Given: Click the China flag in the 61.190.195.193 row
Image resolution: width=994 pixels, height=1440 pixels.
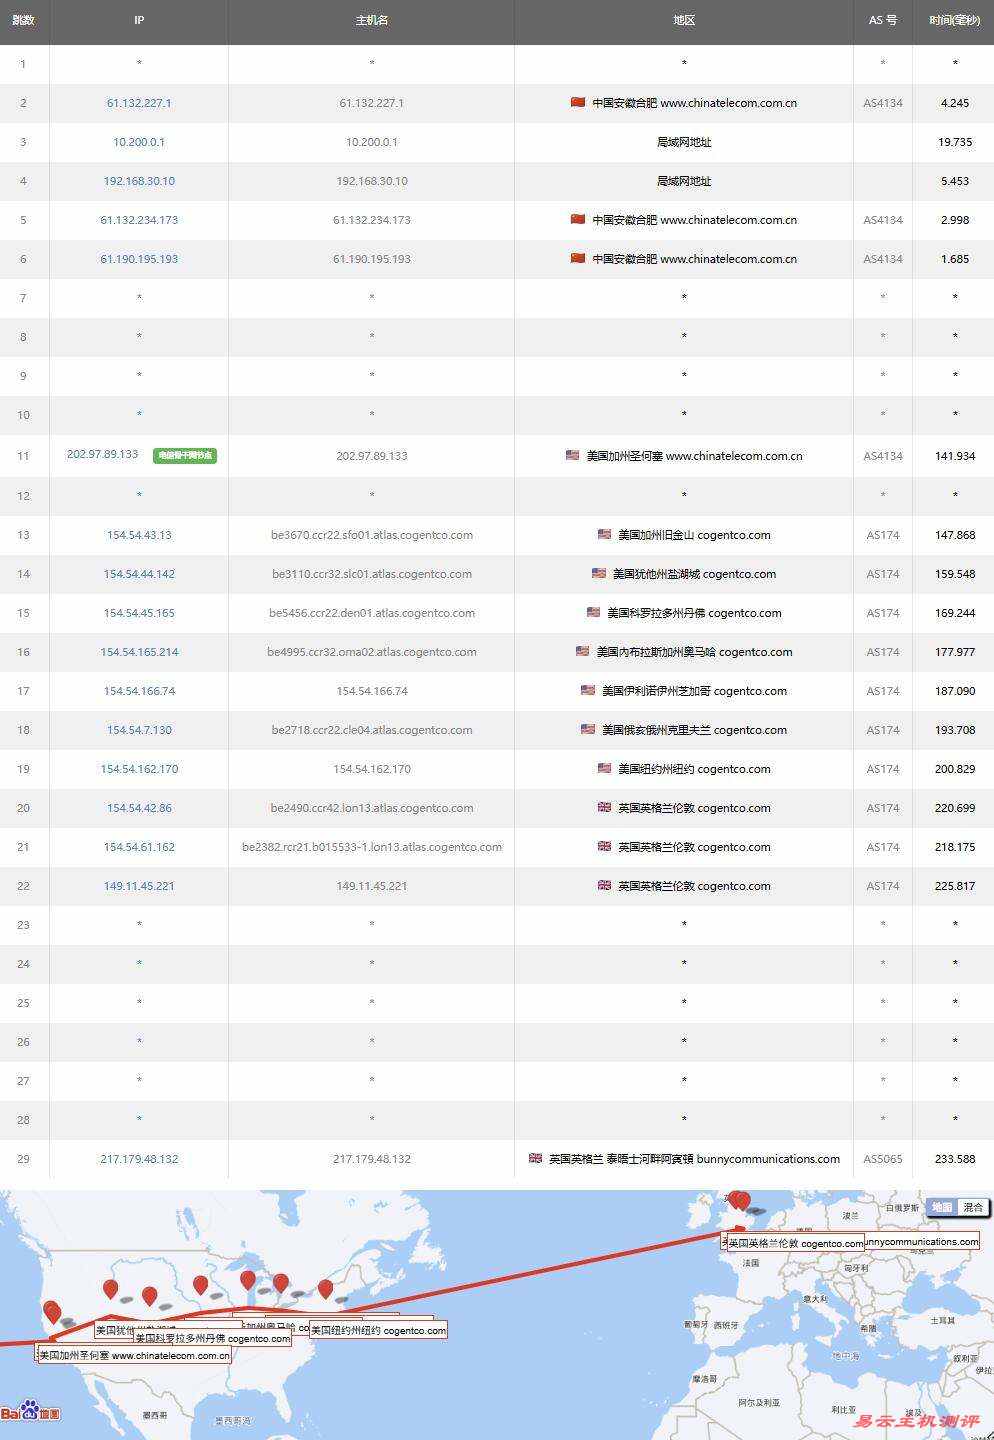Looking at the screenshot, I should [577, 258].
